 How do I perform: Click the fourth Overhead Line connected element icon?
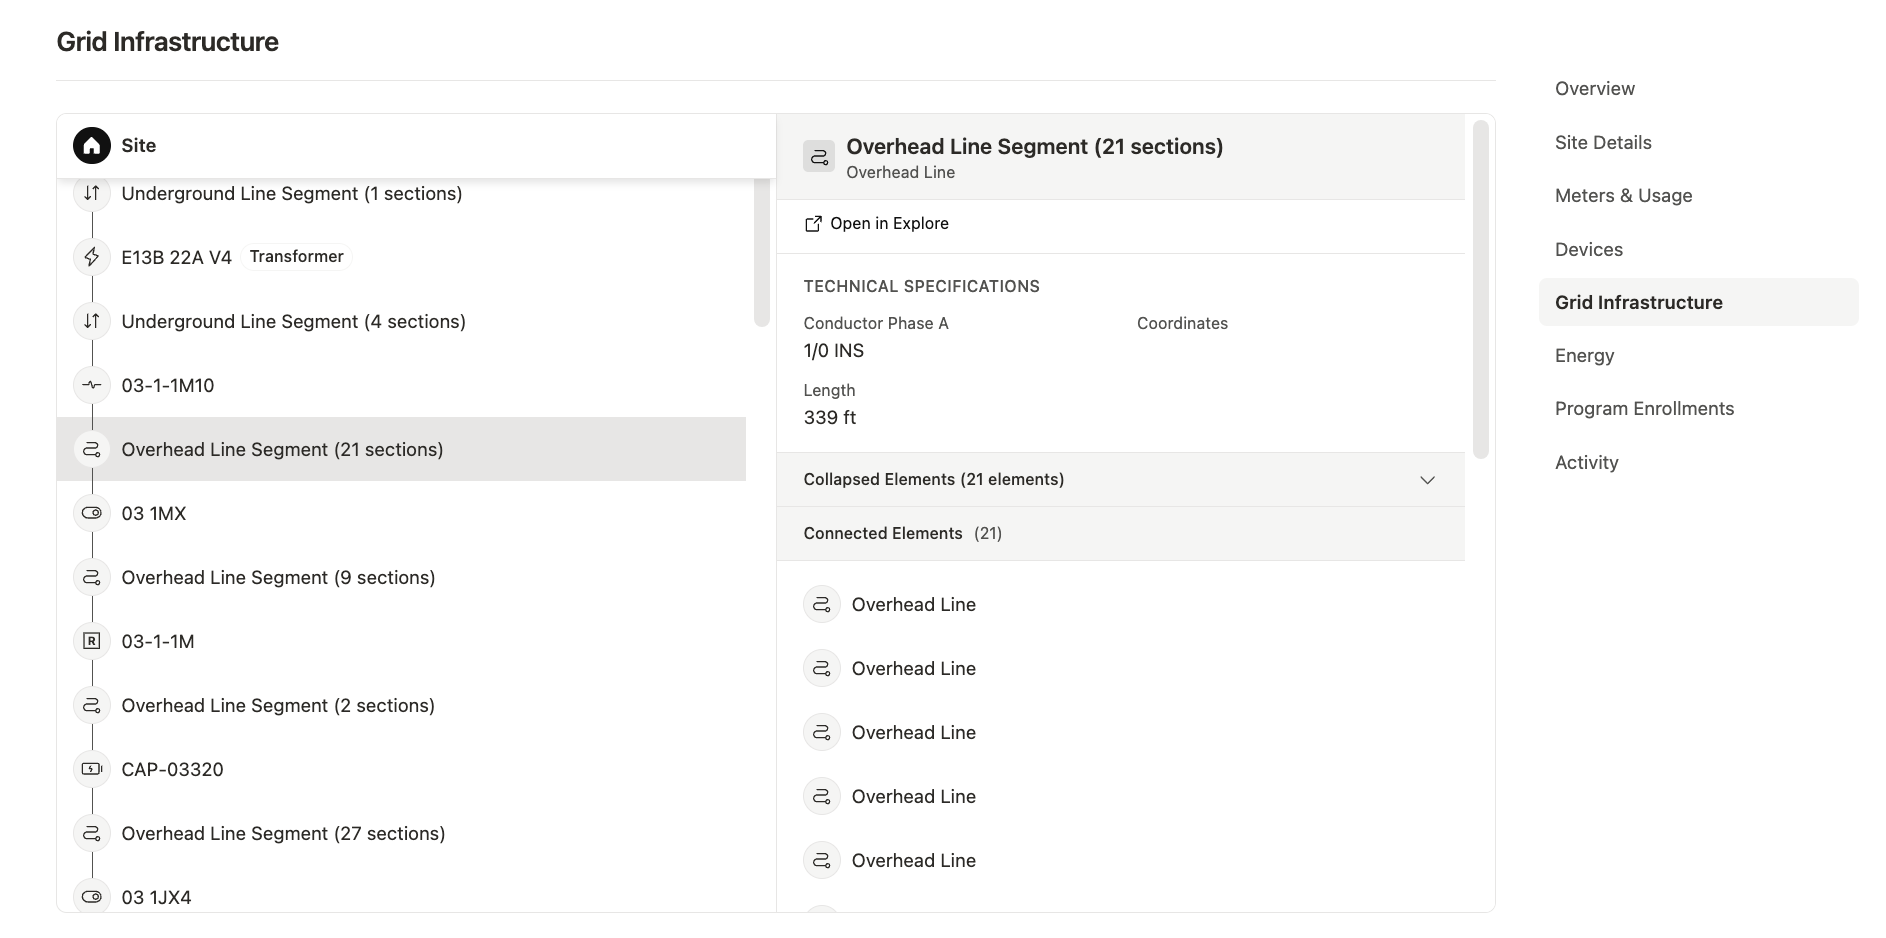click(x=822, y=796)
